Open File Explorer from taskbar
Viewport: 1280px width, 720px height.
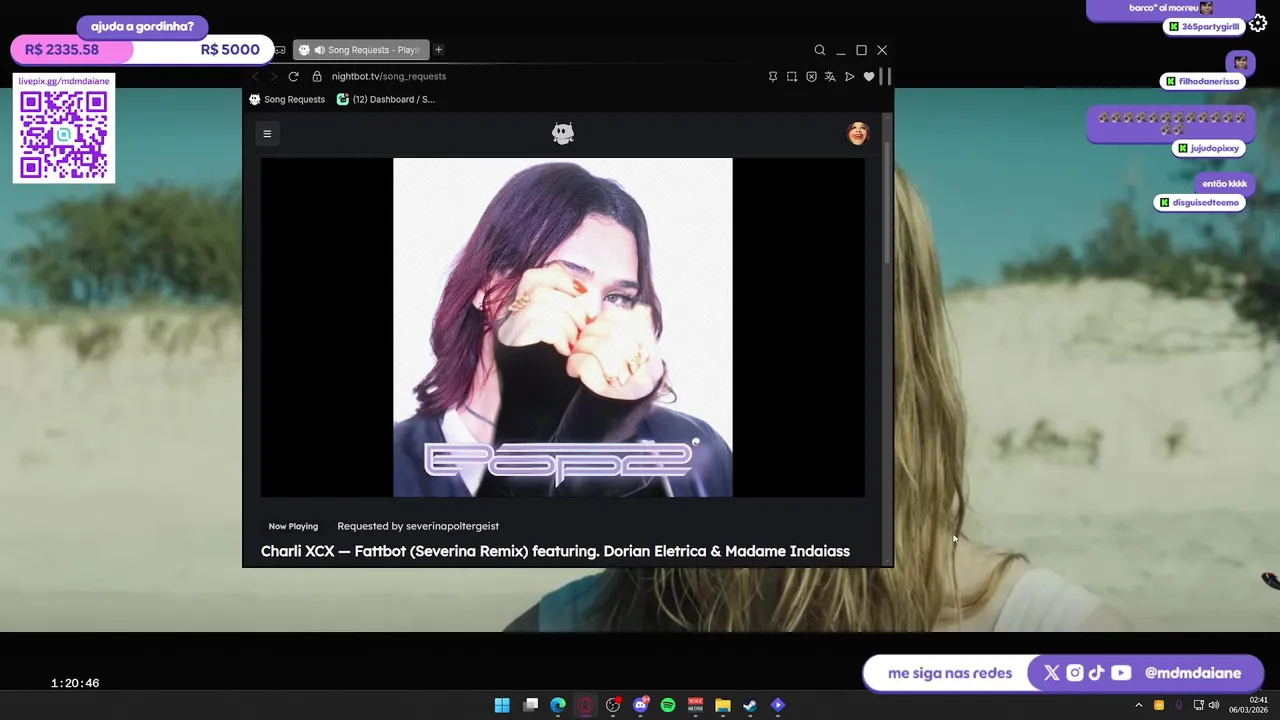pos(723,705)
